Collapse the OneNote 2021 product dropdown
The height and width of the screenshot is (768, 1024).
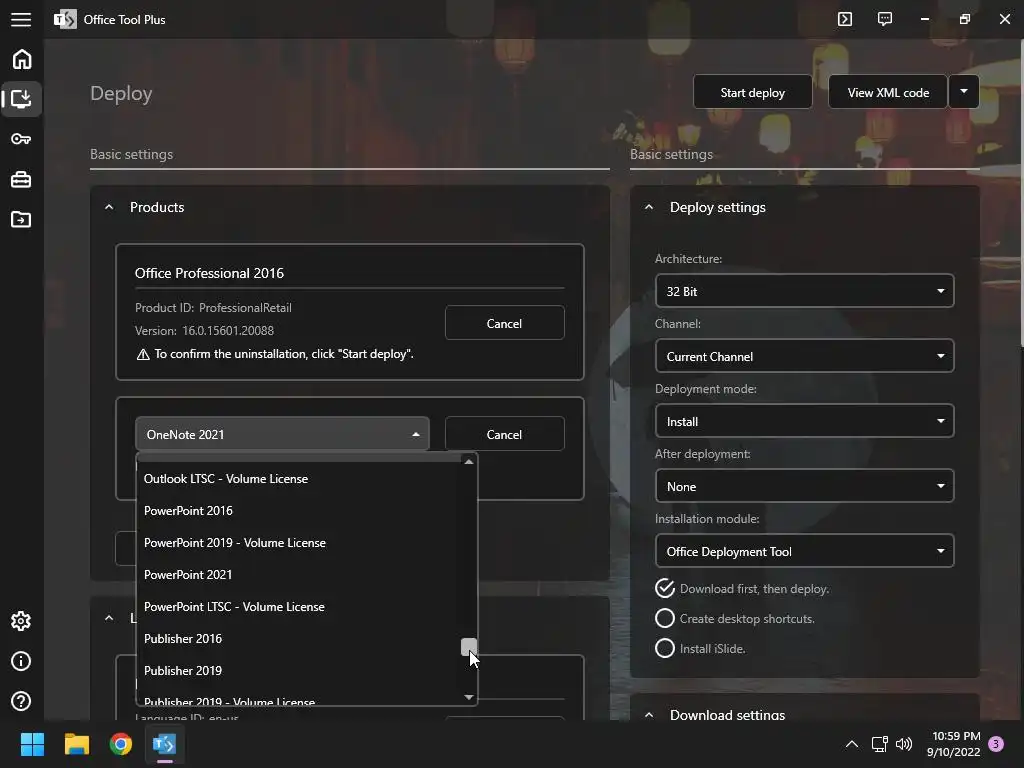(x=282, y=434)
